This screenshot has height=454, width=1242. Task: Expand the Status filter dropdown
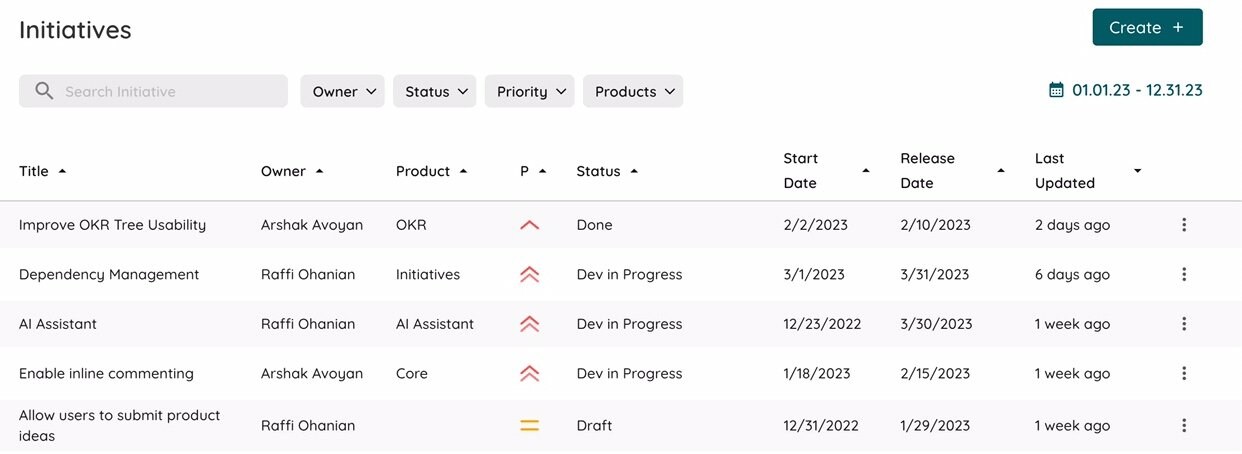click(434, 91)
